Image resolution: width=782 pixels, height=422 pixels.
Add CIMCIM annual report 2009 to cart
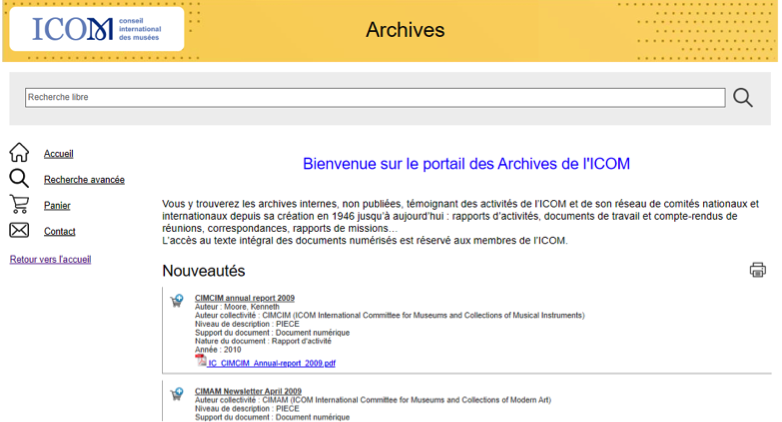point(177,300)
